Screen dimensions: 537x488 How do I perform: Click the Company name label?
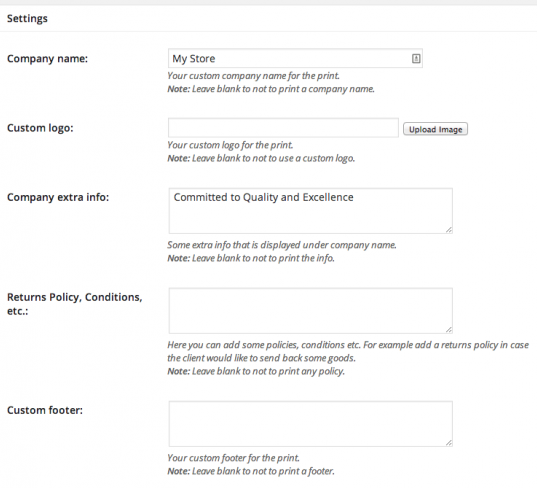[x=47, y=59]
